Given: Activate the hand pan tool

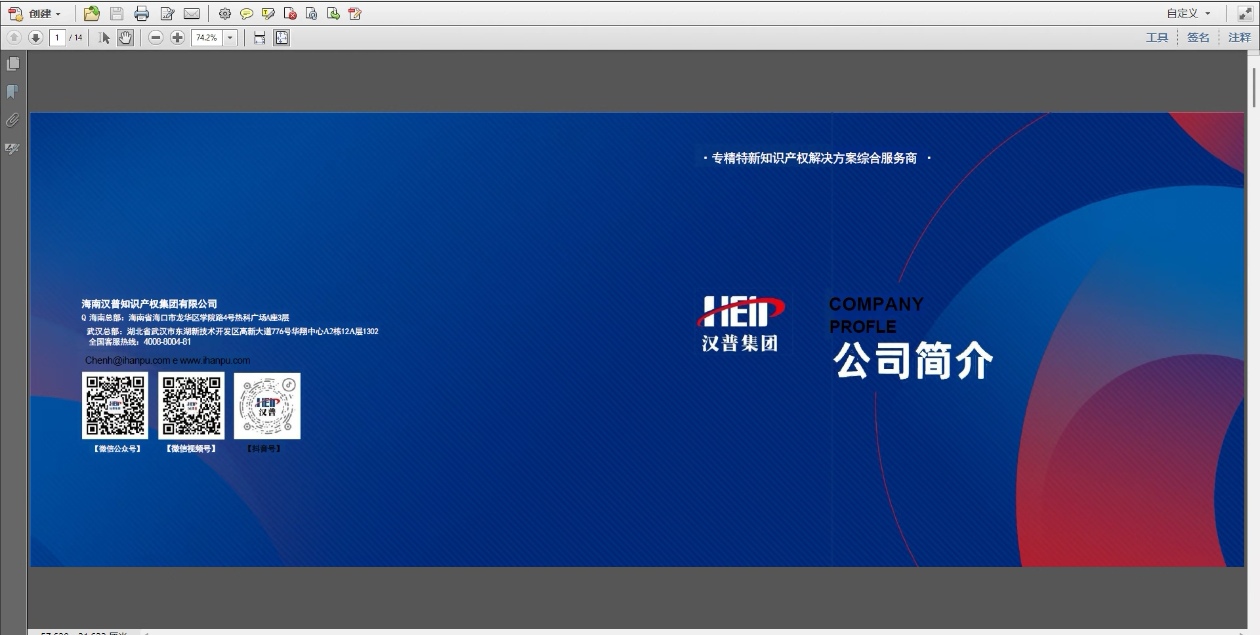Looking at the screenshot, I should [125, 37].
